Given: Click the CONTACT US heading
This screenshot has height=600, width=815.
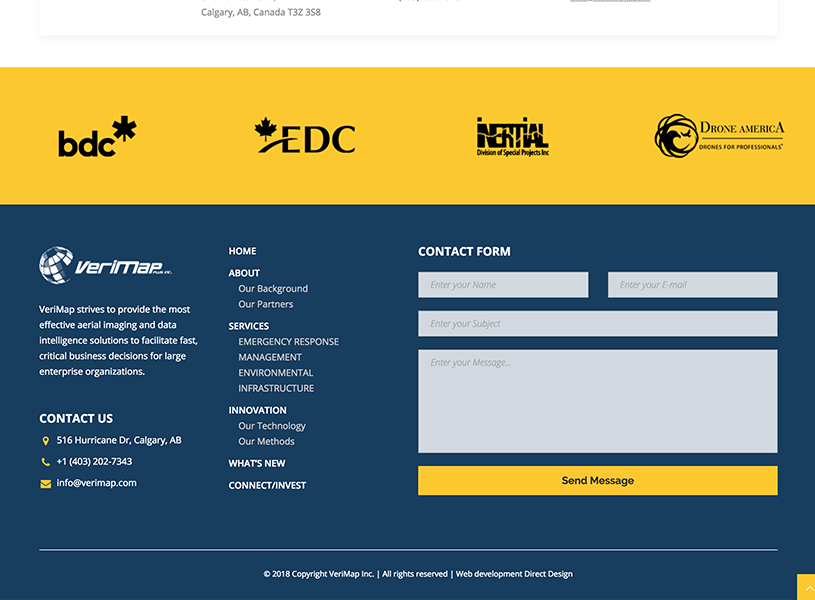Looking at the screenshot, I should (76, 419).
